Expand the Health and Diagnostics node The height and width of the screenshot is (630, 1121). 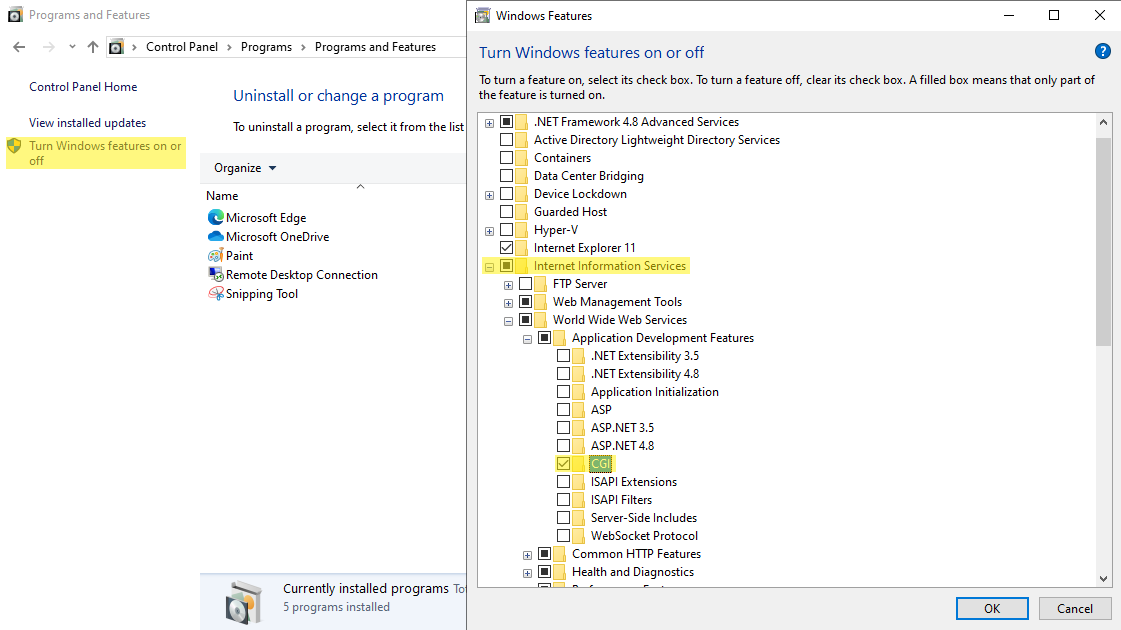click(x=528, y=573)
